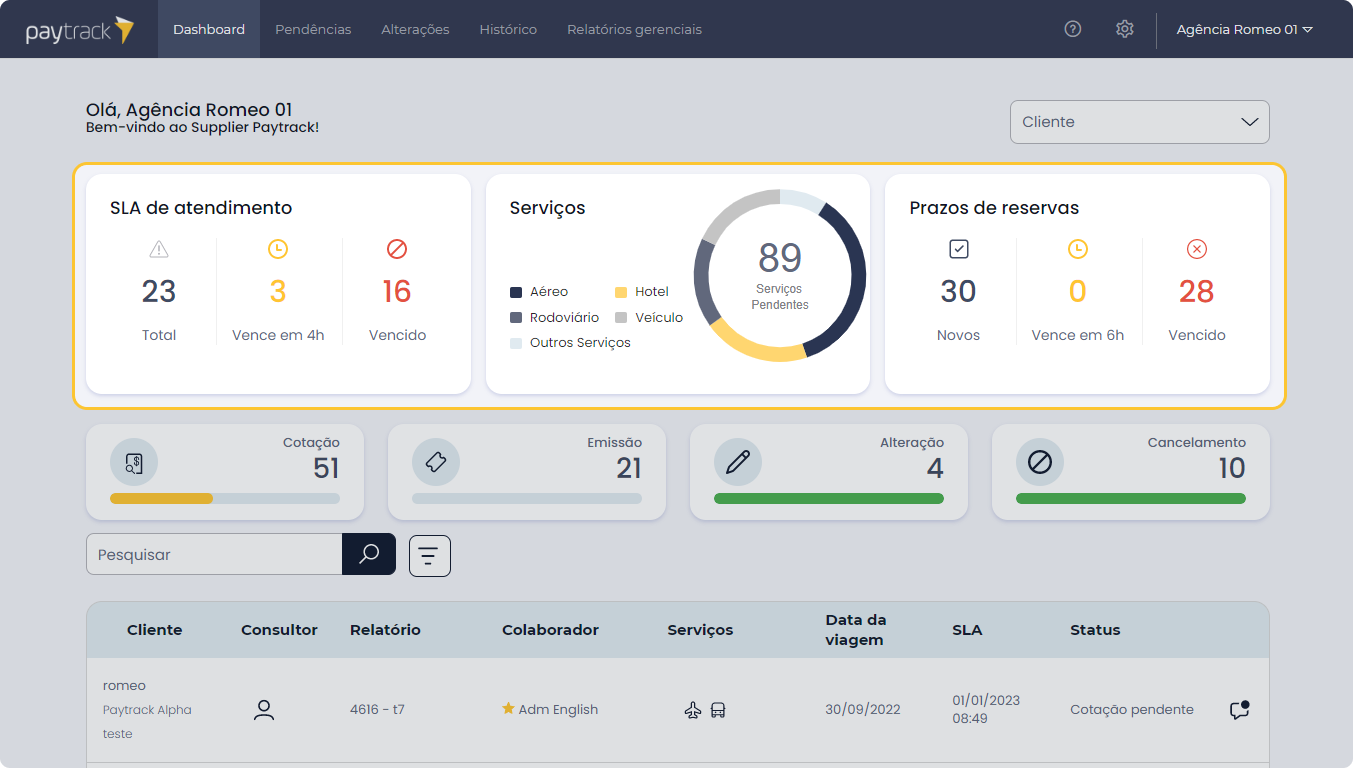
Task: Click the Novos value 30
Action: (x=958, y=291)
